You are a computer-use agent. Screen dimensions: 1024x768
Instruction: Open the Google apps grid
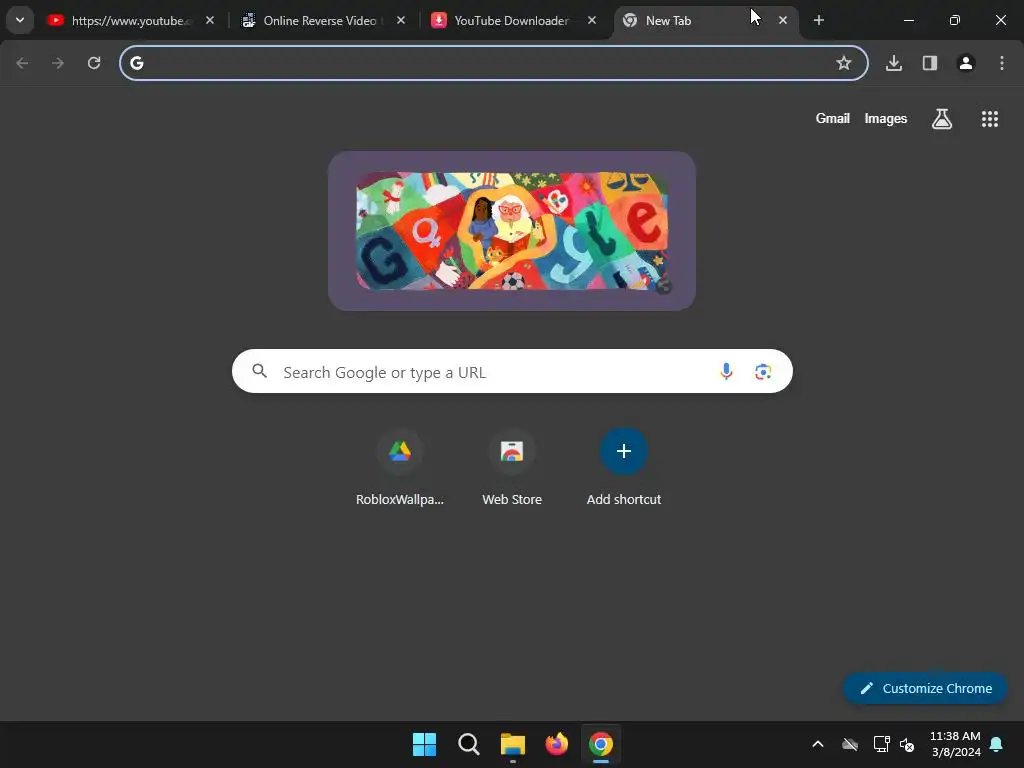point(989,119)
